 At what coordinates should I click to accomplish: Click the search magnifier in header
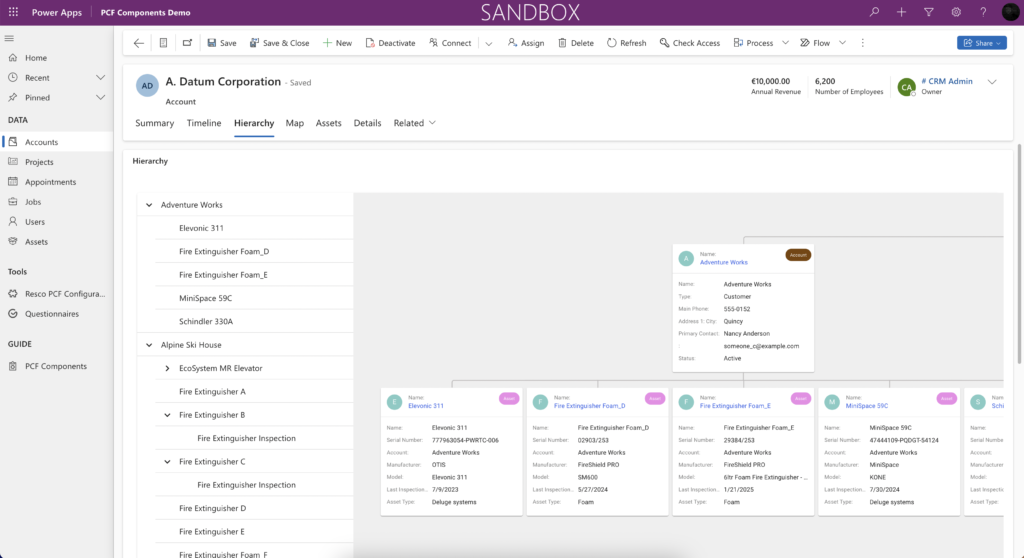tap(874, 12)
